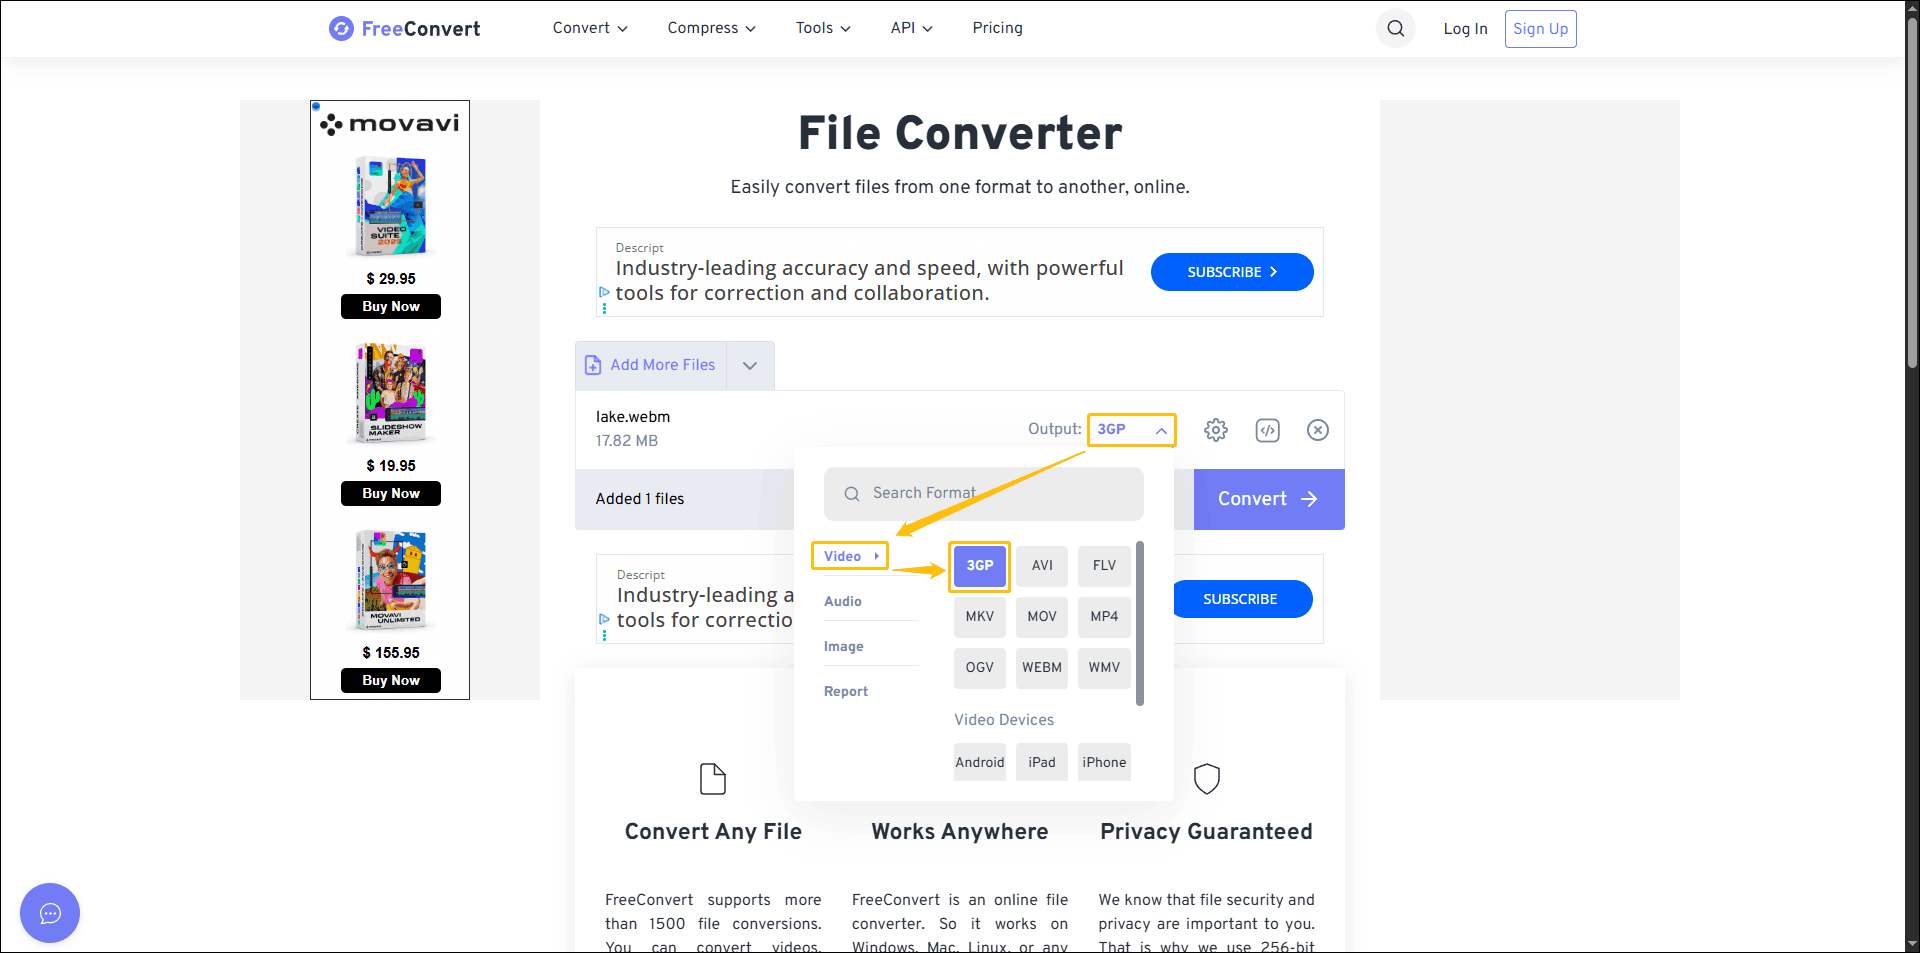Buy the $19.95 Movavi Slideshow Maker
Image resolution: width=1920 pixels, height=953 pixels.
click(x=391, y=494)
